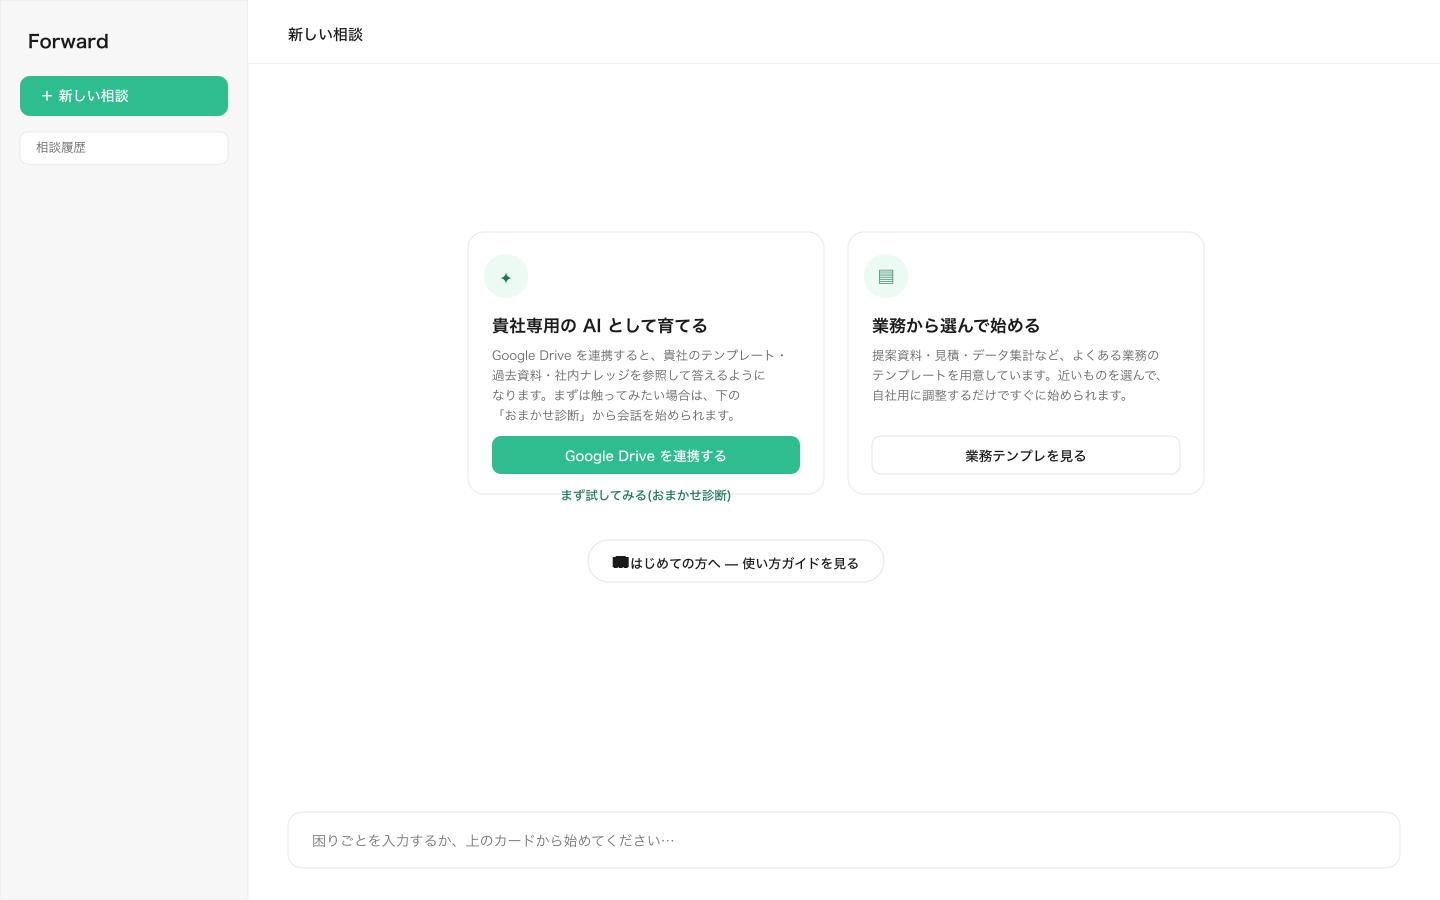Click the 新しい相談 button in sidebar
The image size is (1440, 900).
click(x=124, y=96)
